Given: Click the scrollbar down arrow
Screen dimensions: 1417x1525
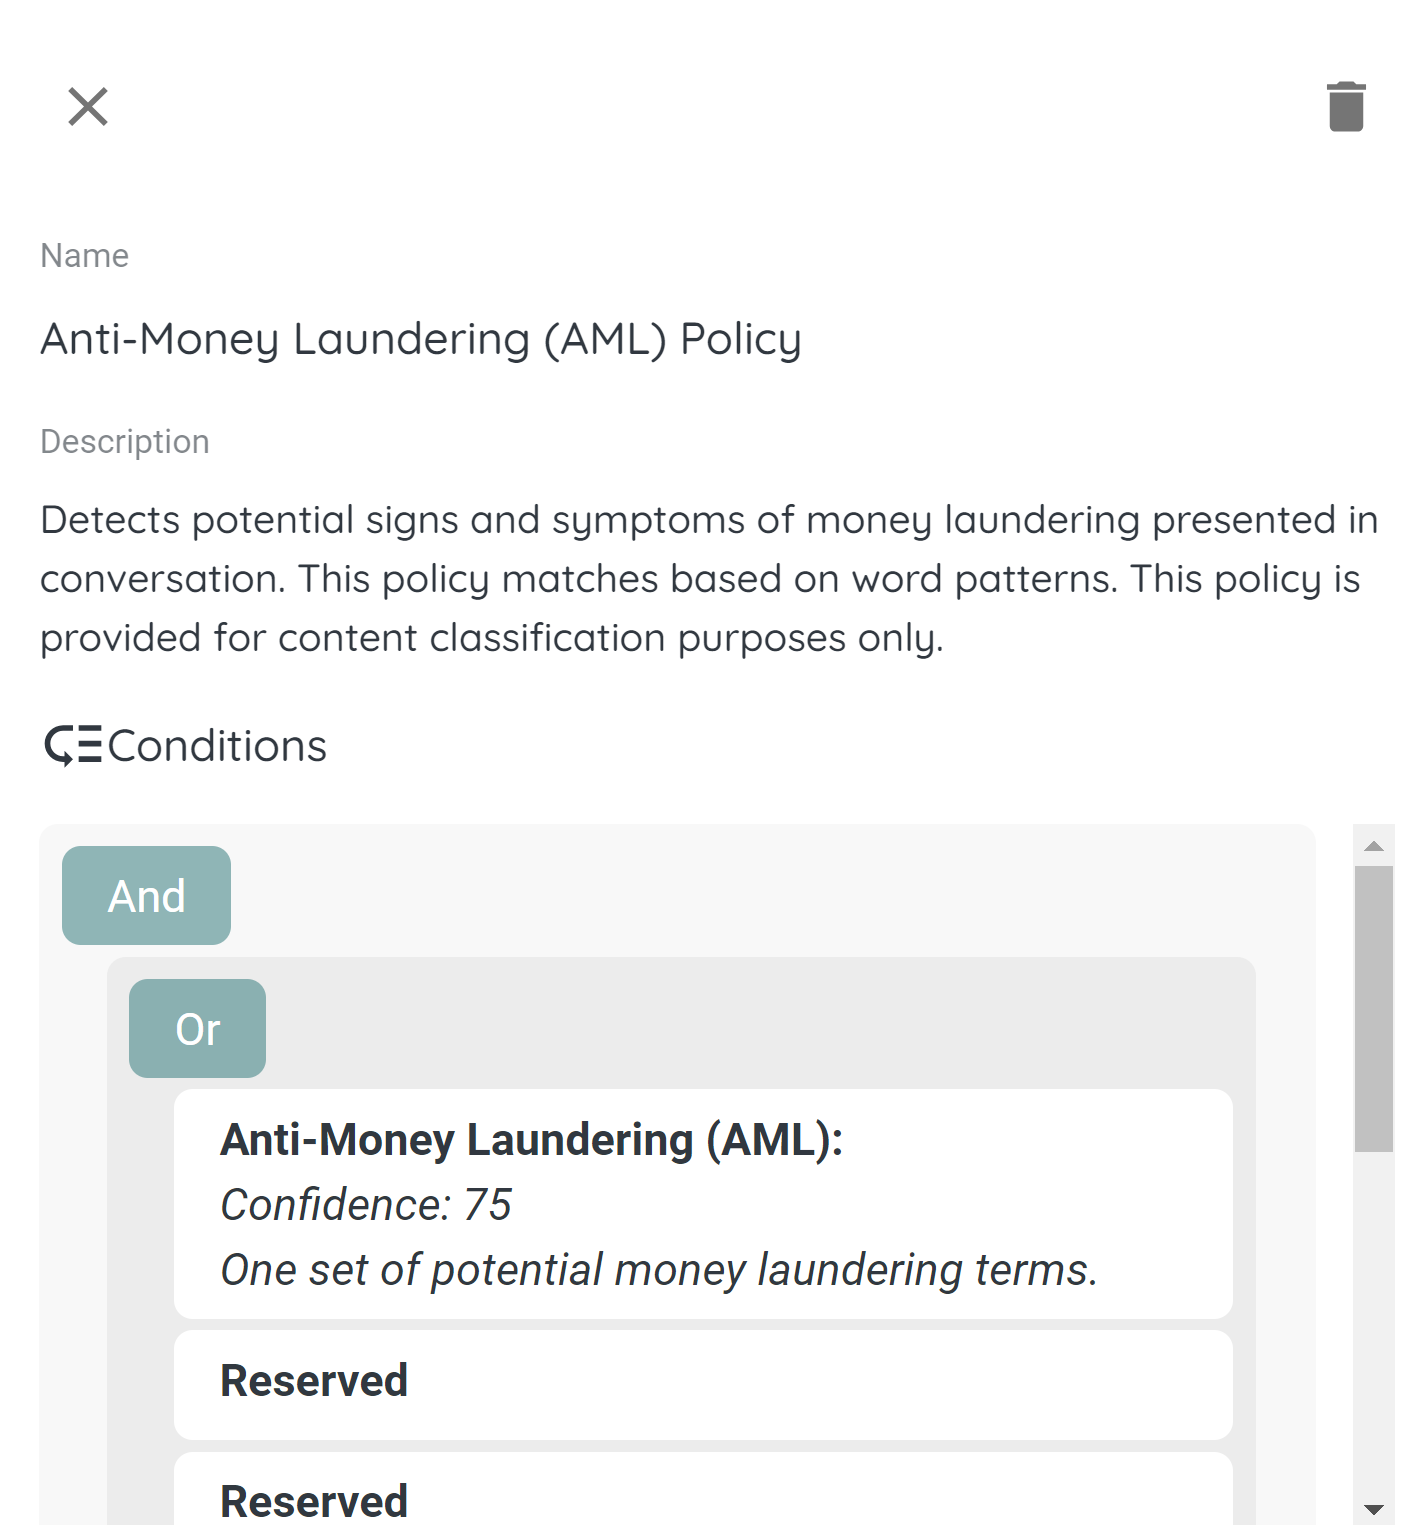Looking at the screenshot, I should [x=1374, y=1509].
